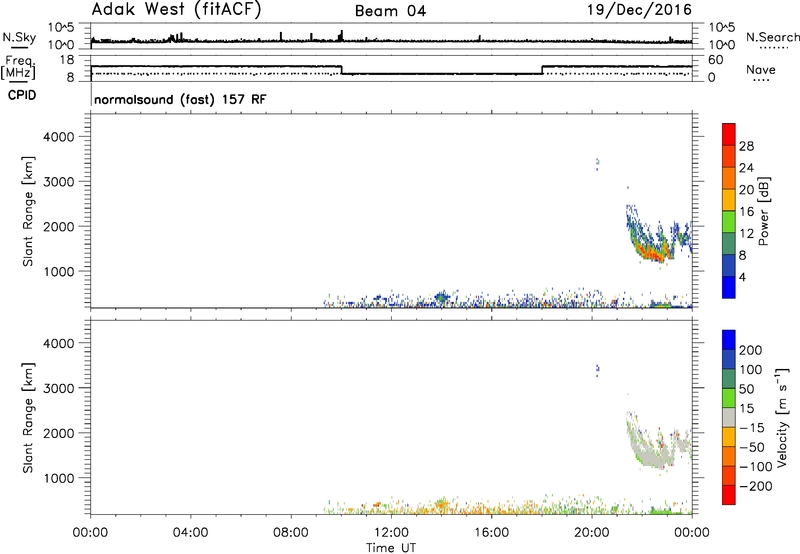The image size is (800, 554).
Task: Pick the gray -15 to 15 velocity segment
Action: point(729,417)
